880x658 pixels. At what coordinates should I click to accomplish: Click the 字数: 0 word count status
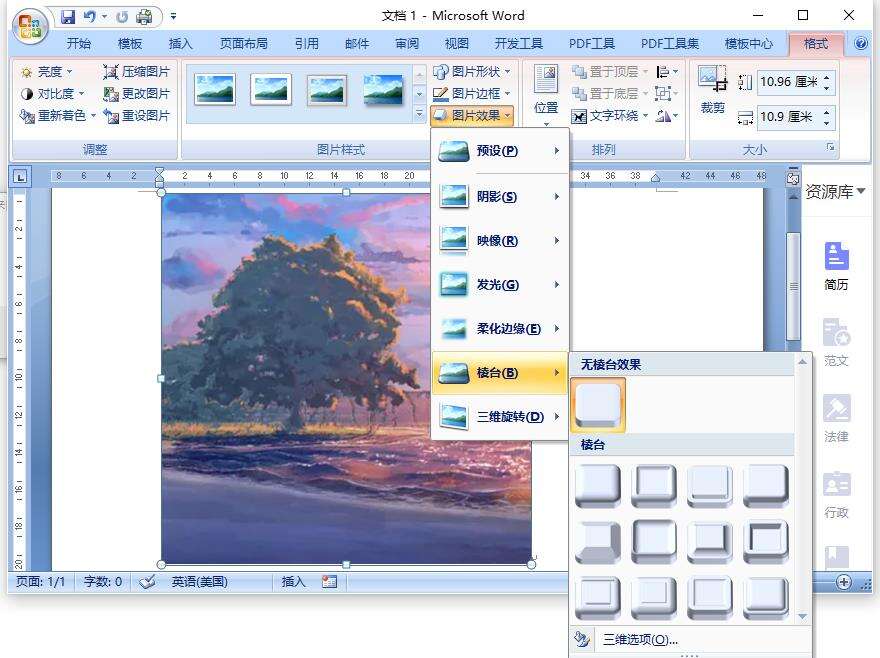pos(103,582)
